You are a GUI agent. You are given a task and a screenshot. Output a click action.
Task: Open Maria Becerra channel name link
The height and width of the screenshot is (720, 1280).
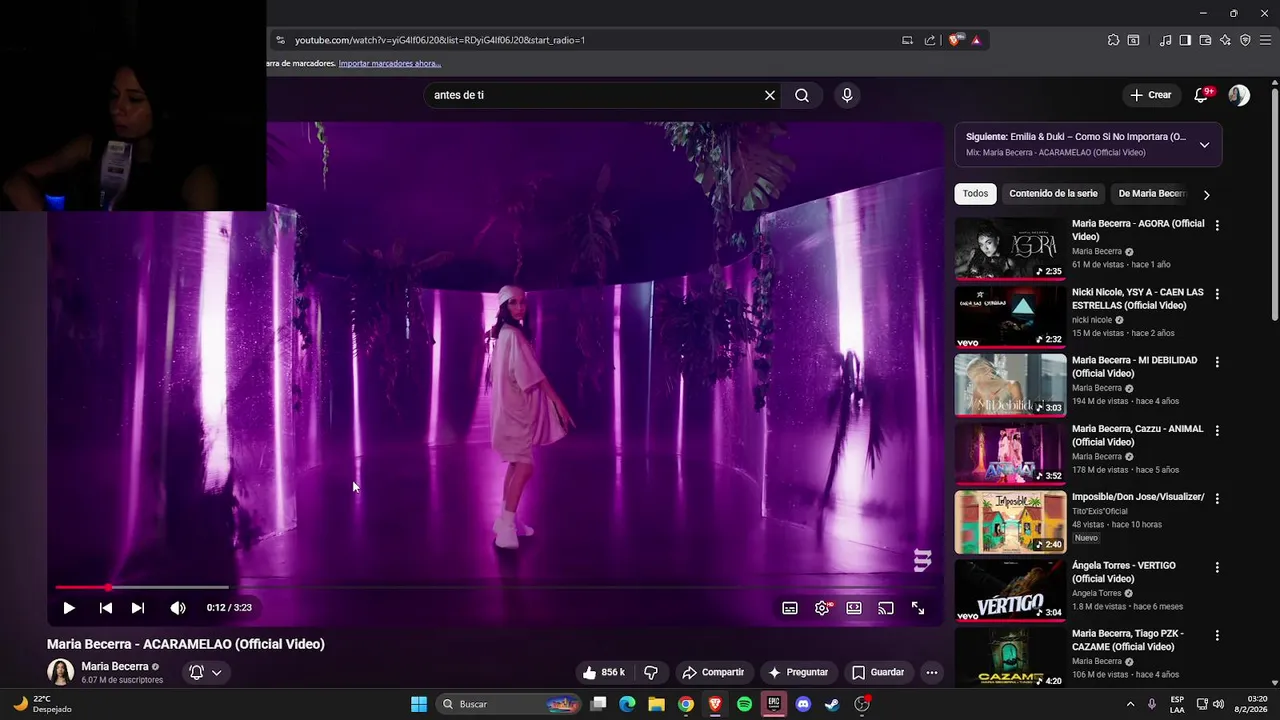(115, 666)
